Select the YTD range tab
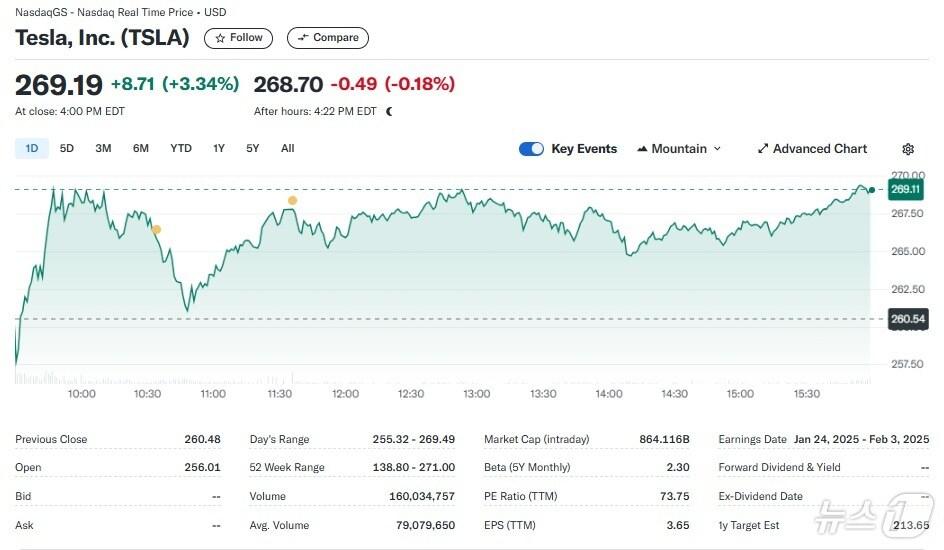The width and height of the screenshot is (944, 550). pyautogui.click(x=181, y=149)
